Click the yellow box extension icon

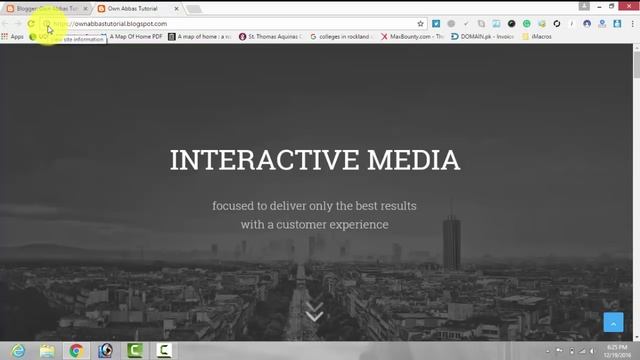(x=542, y=24)
